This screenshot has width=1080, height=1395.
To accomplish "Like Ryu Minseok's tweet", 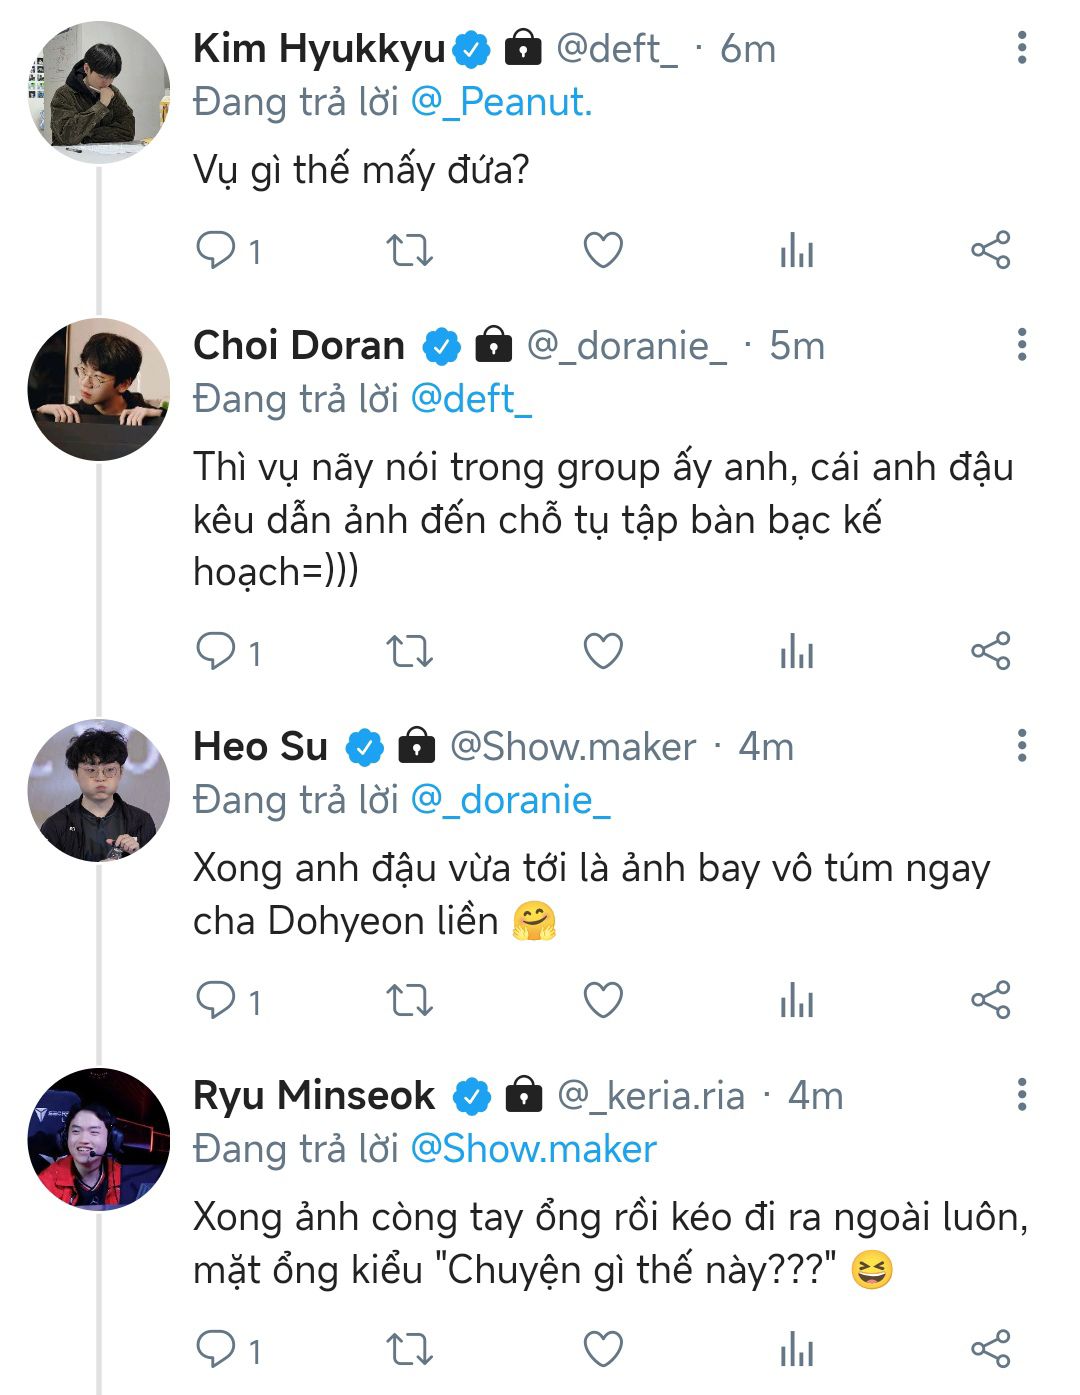I will click(603, 1349).
